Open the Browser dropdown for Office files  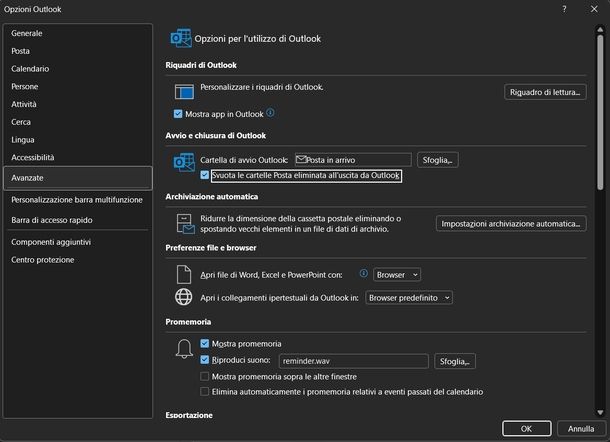tap(397, 275)
